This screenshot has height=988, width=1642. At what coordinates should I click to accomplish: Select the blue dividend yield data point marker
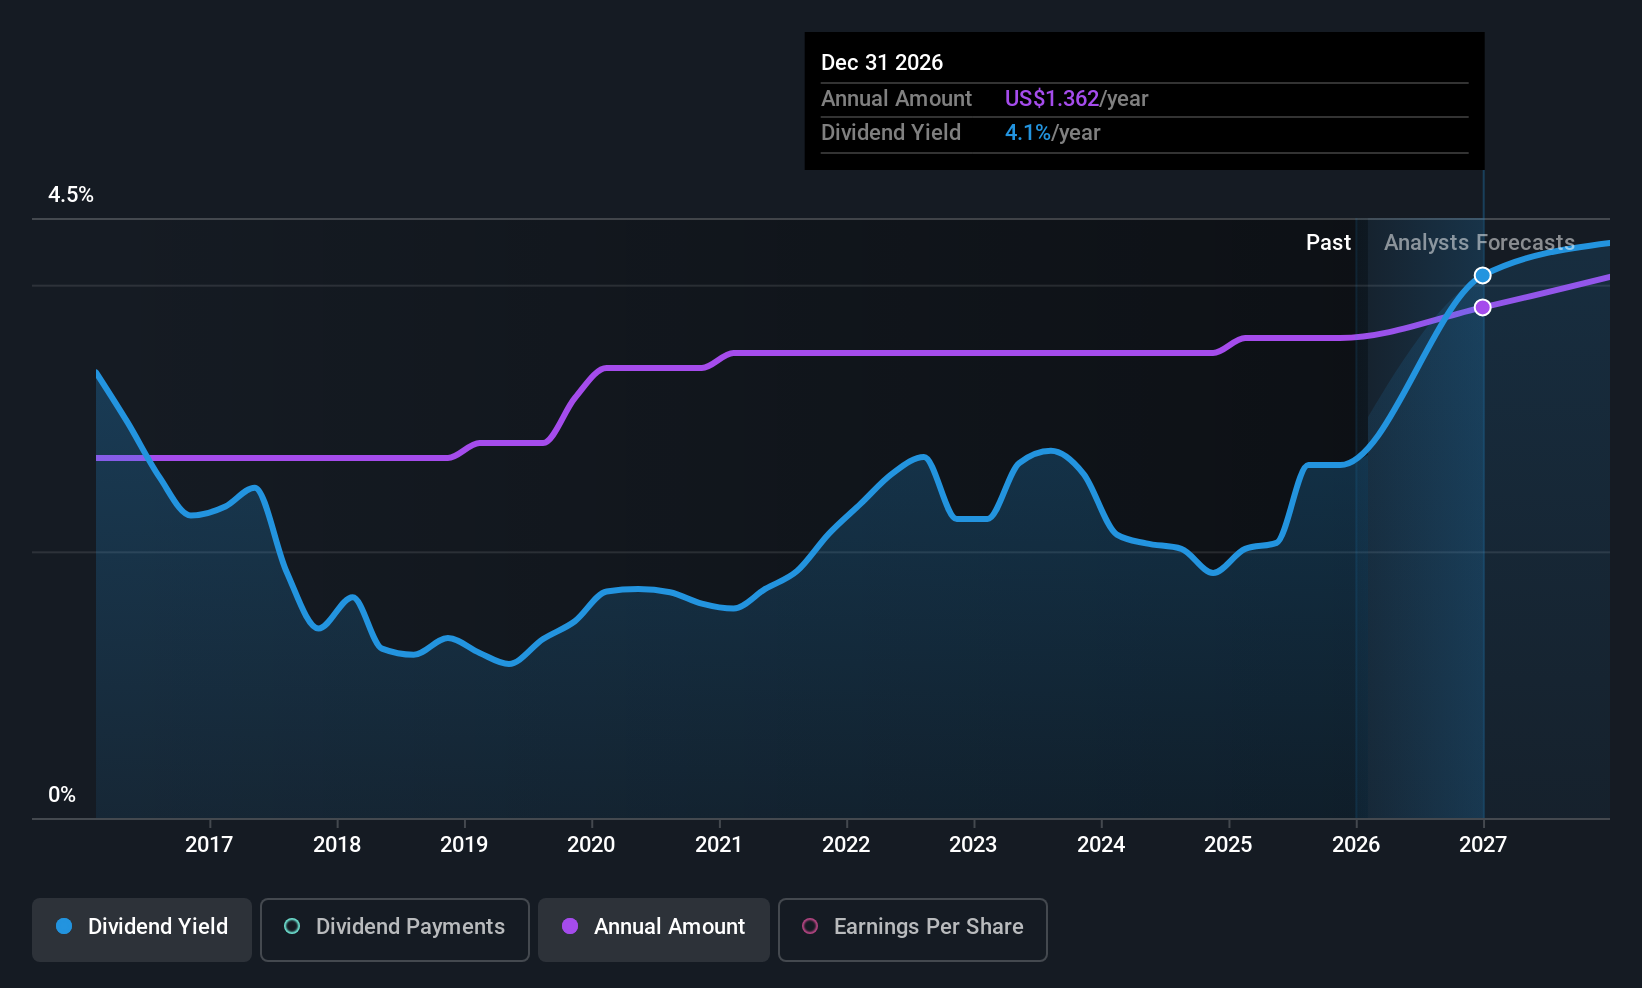coord(1483,275)
